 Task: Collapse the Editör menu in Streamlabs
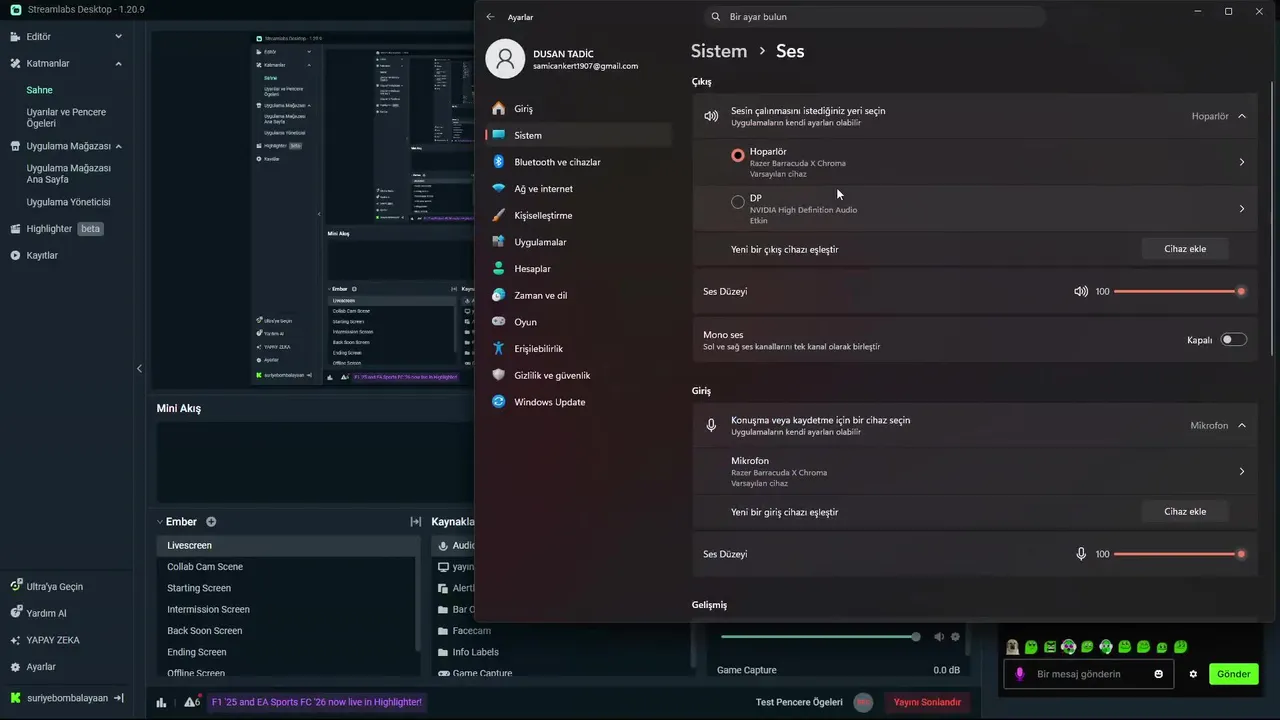(118, 37)
